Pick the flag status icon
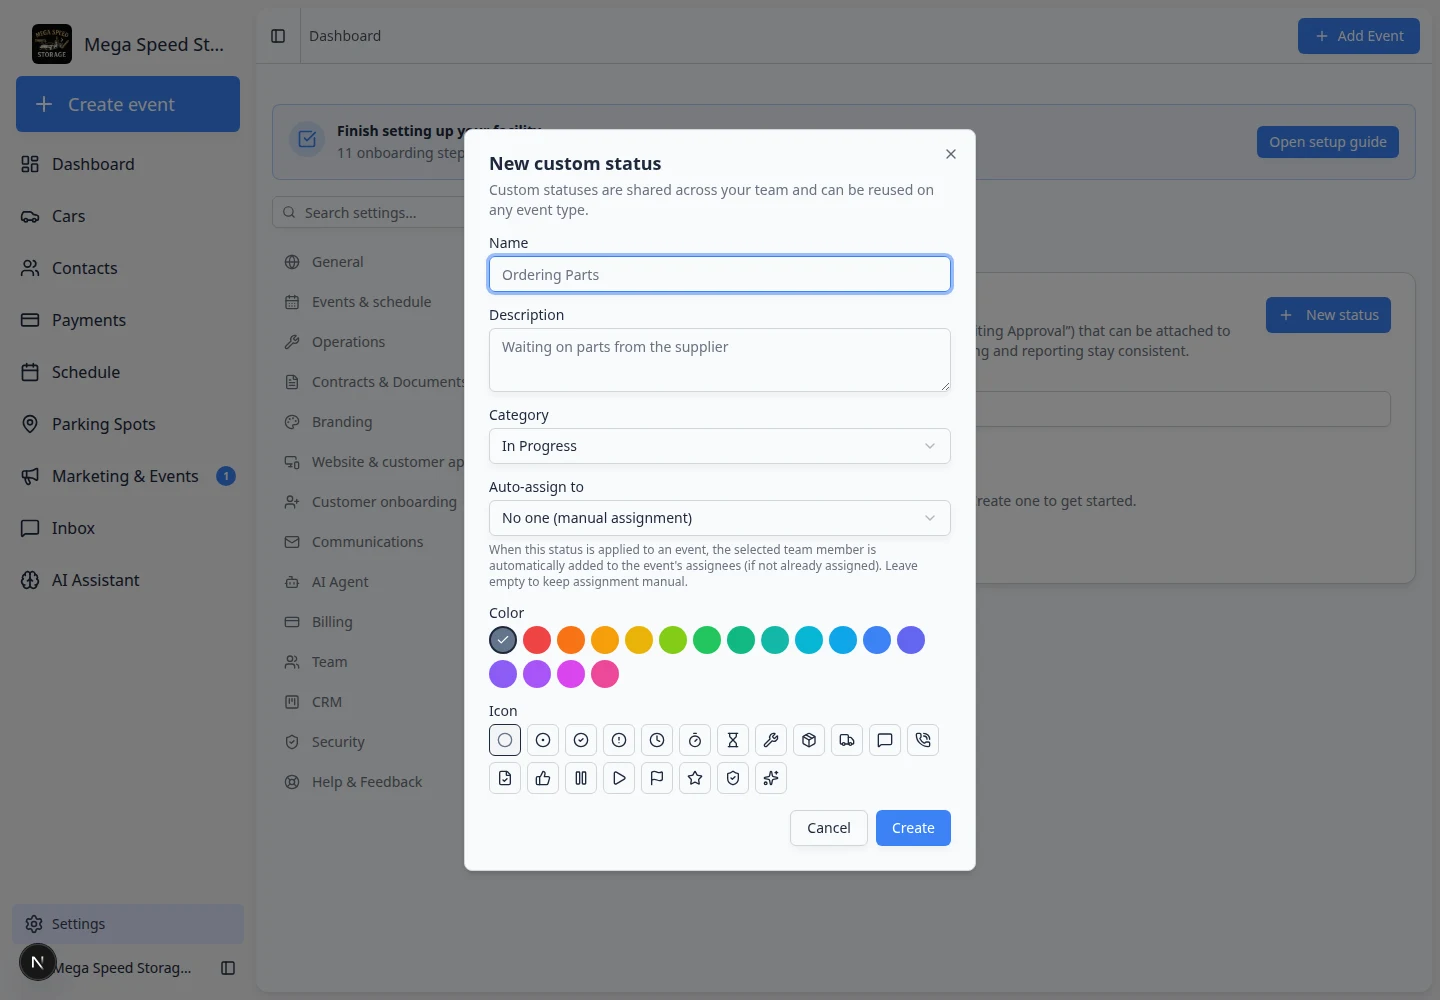This screenshot has width=1440, height=1000. pos(657,778)
